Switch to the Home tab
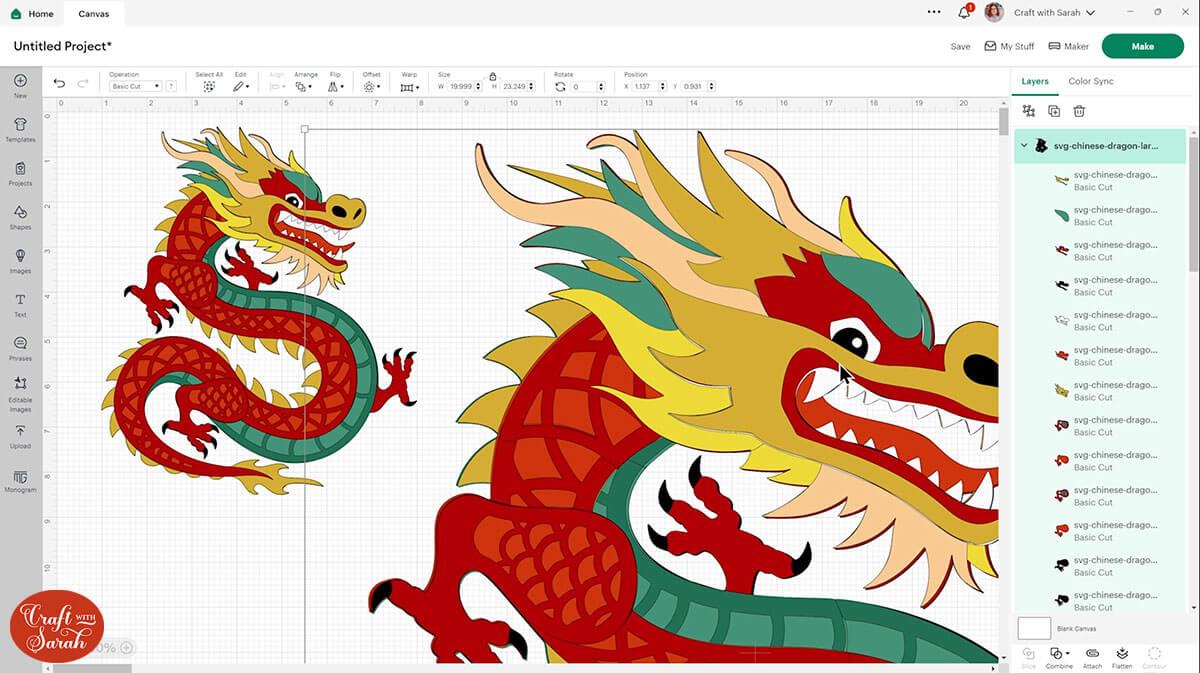The width and height of the screenshot is (1200, 673). tap(33, 14)
